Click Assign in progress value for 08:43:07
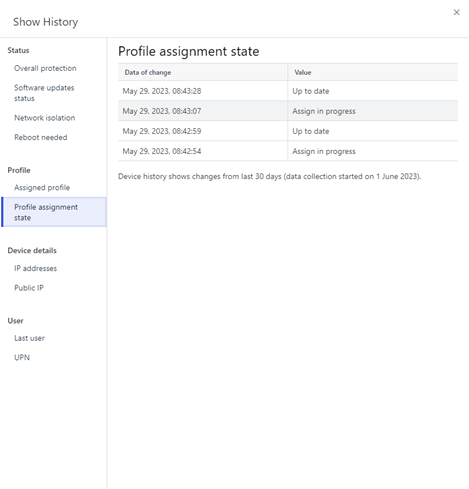 click(x=373, y=111)
